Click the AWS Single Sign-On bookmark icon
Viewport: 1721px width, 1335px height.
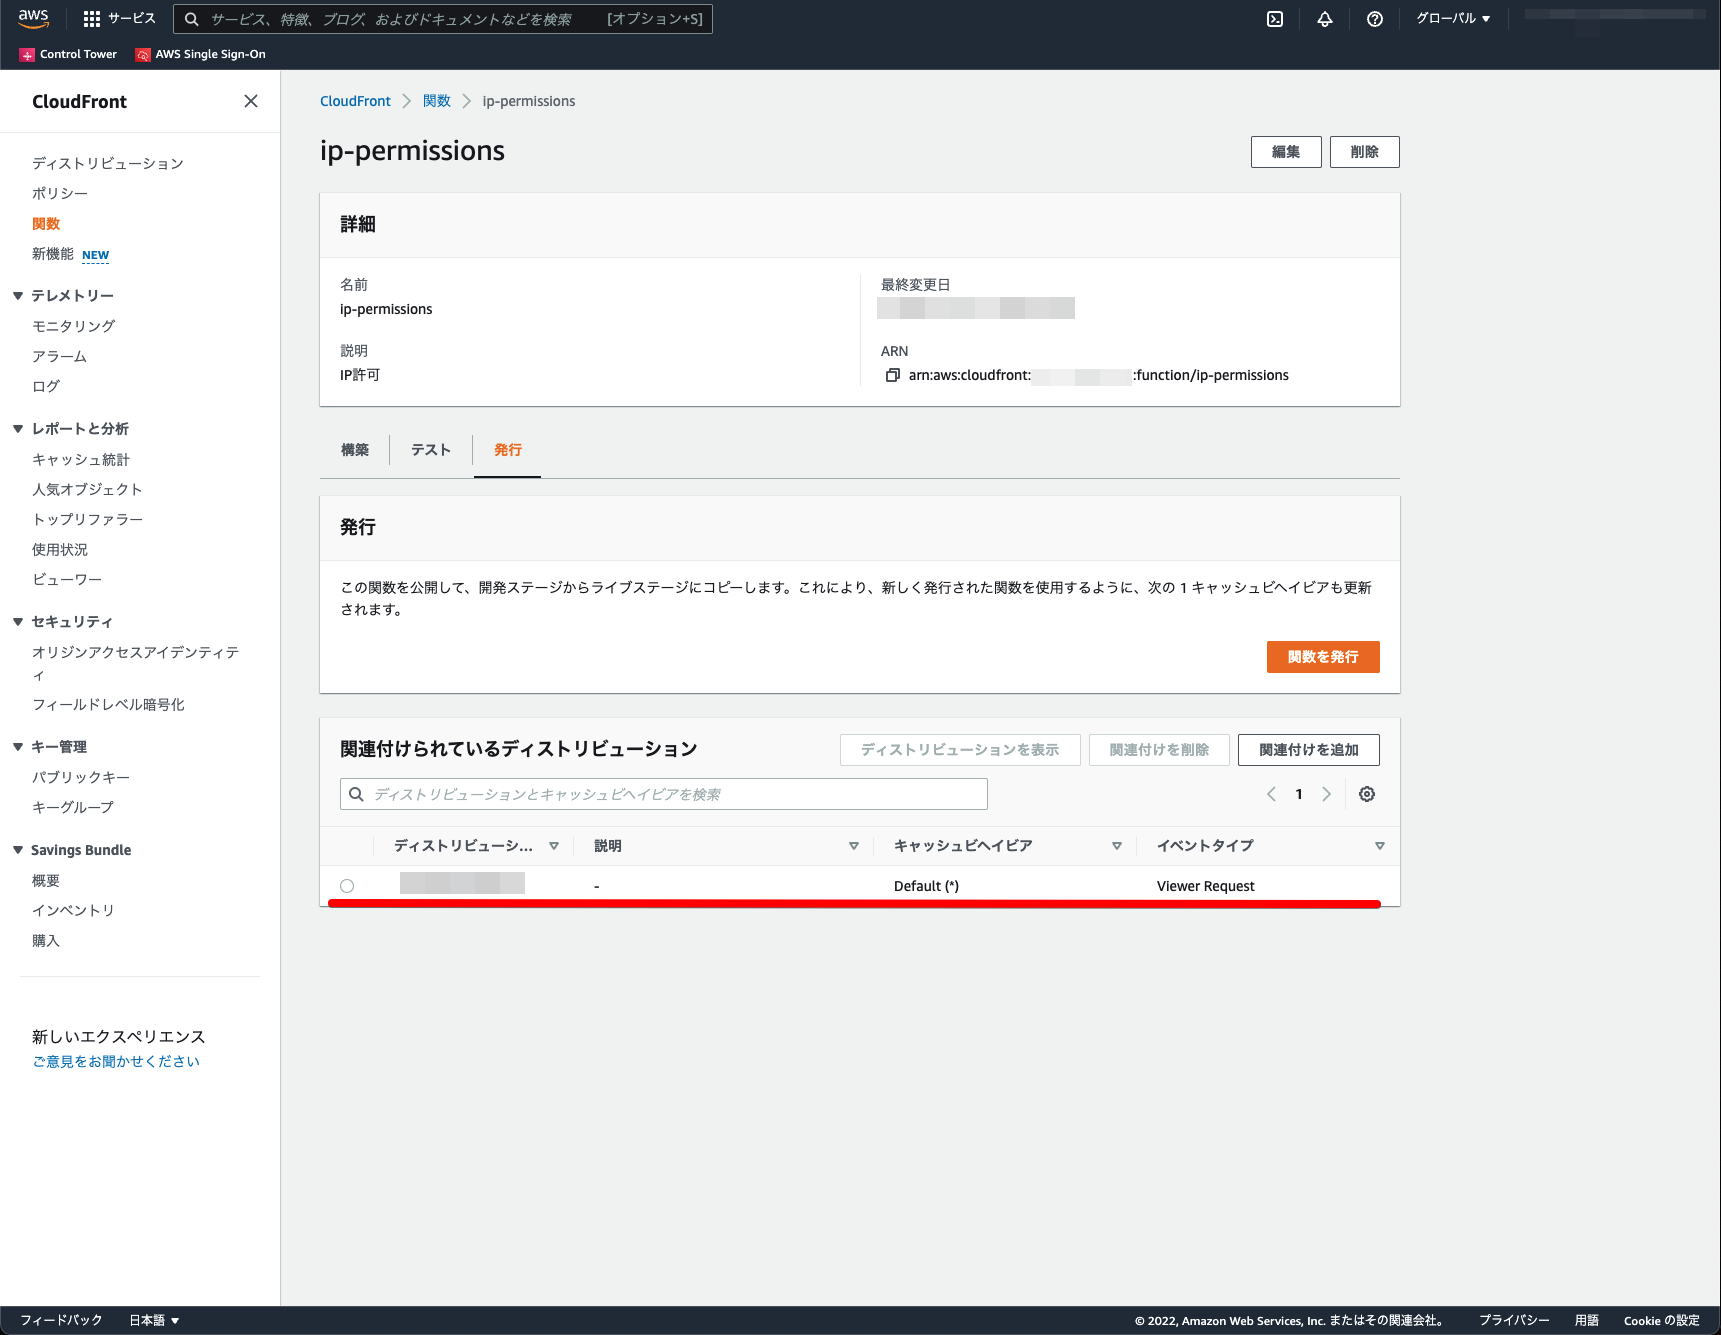(143, 55)
